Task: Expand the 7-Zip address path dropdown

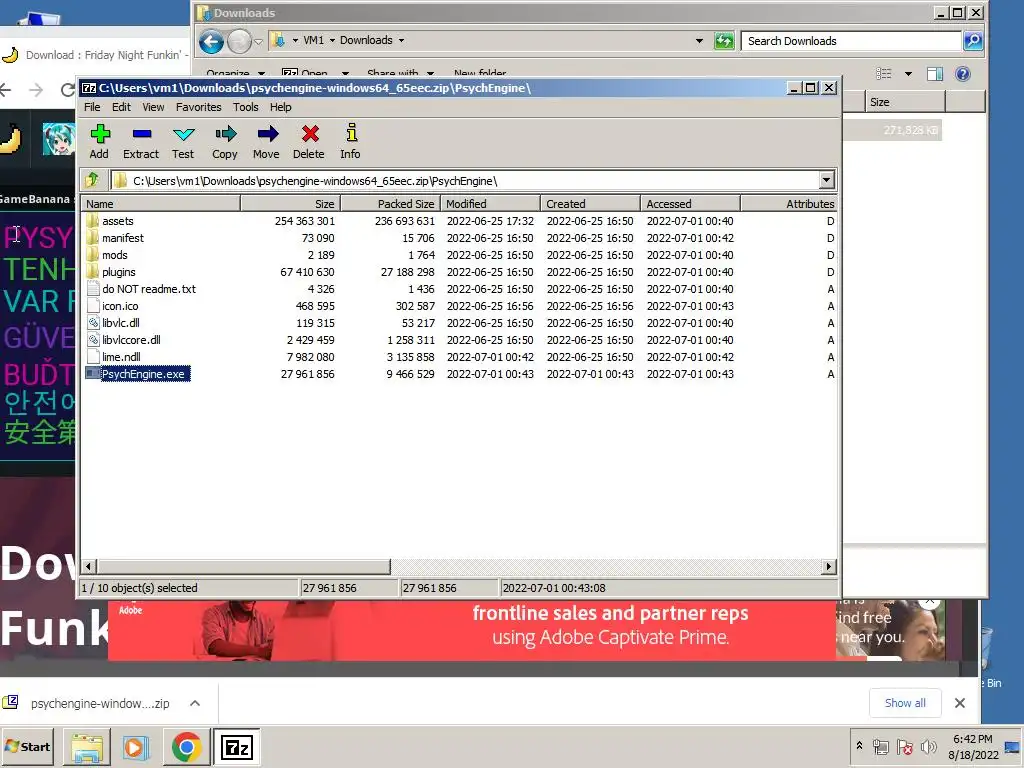Action: pyautogui.click(x=826, y=180)
